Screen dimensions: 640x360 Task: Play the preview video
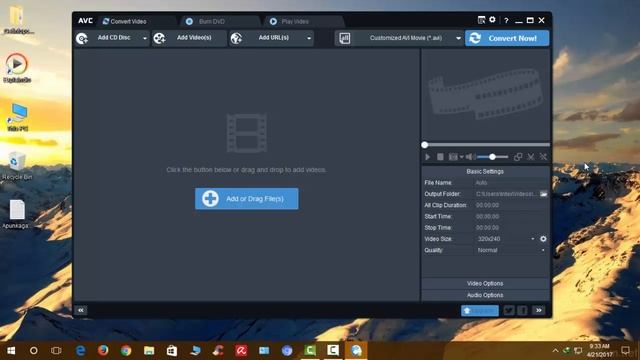pos(427,157)
